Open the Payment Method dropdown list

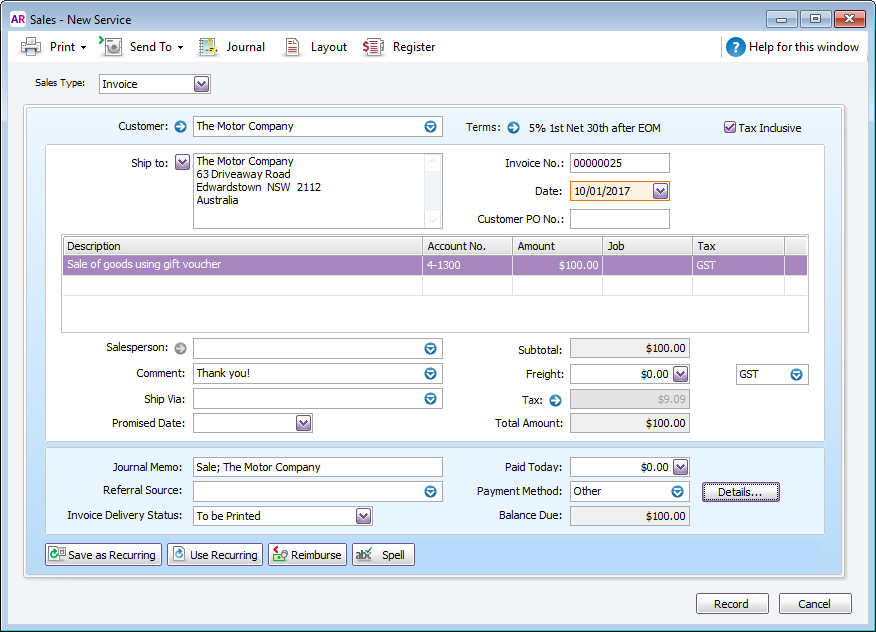(677, 491)
